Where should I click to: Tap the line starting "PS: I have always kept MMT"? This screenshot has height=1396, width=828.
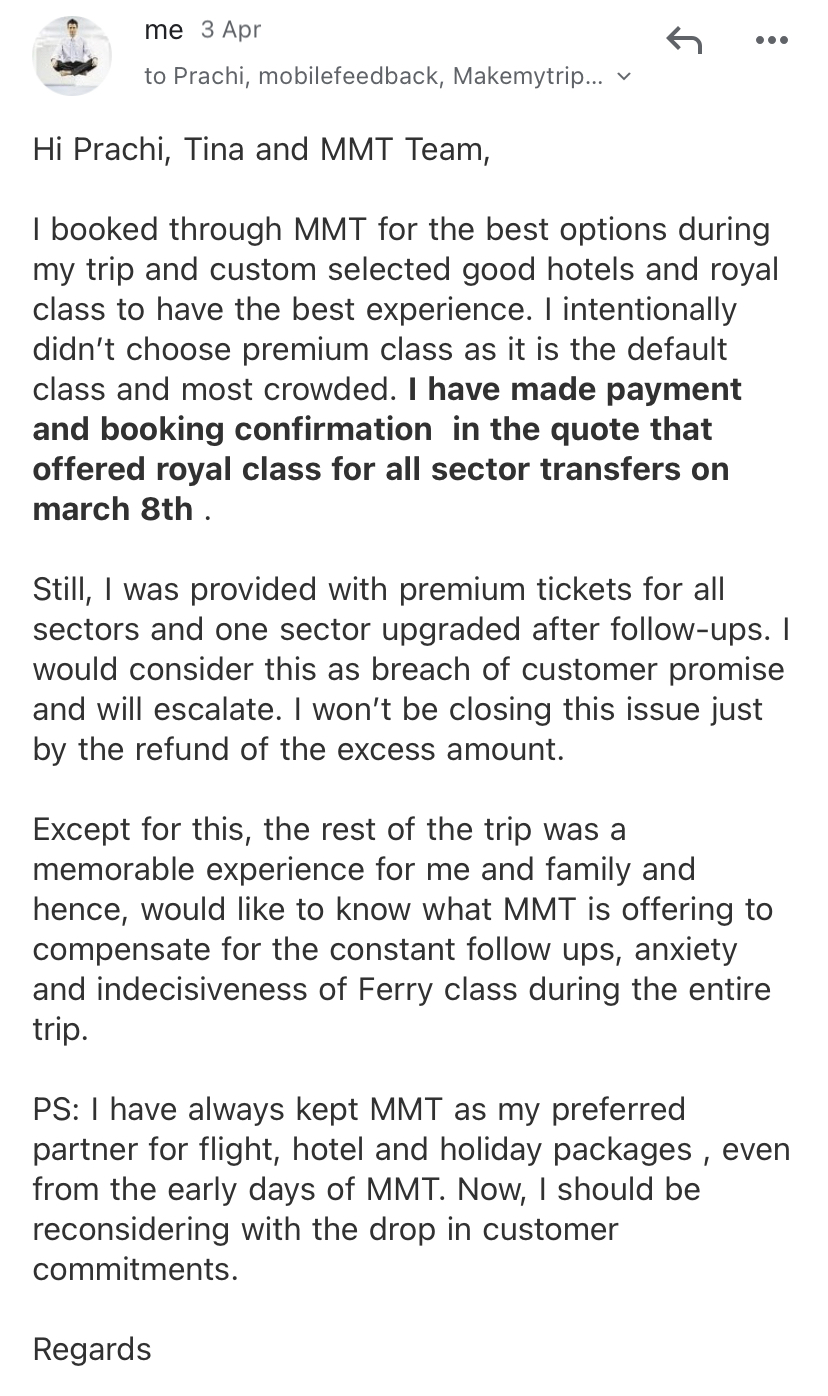tap(358, 1109)
